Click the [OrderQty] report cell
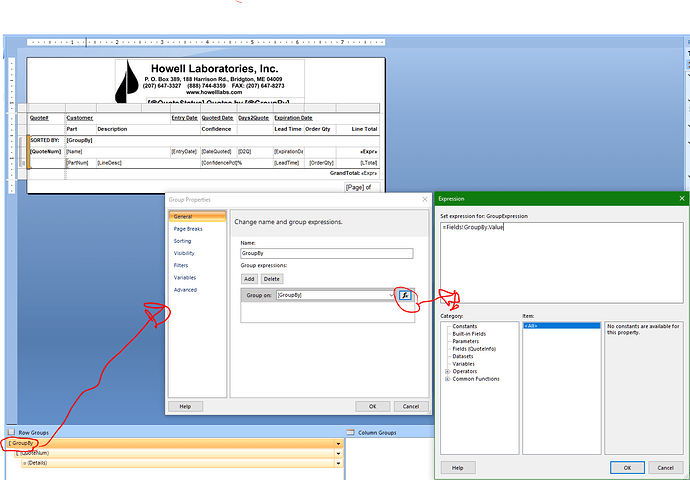The height and width of the screenshot is (480, 690). [320, 163]
